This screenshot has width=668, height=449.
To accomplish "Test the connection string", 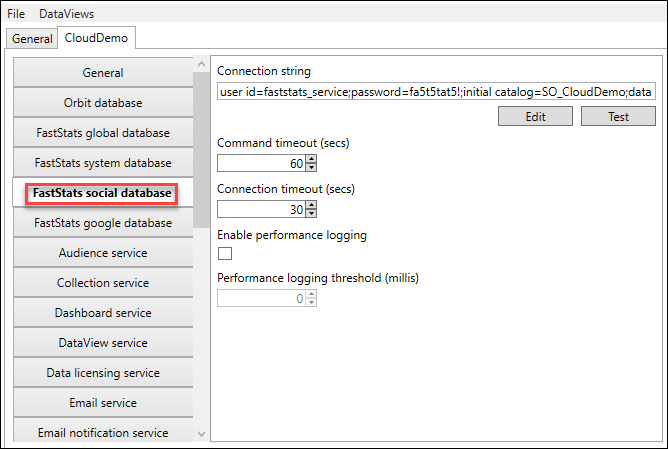I will tap(618, 116).
